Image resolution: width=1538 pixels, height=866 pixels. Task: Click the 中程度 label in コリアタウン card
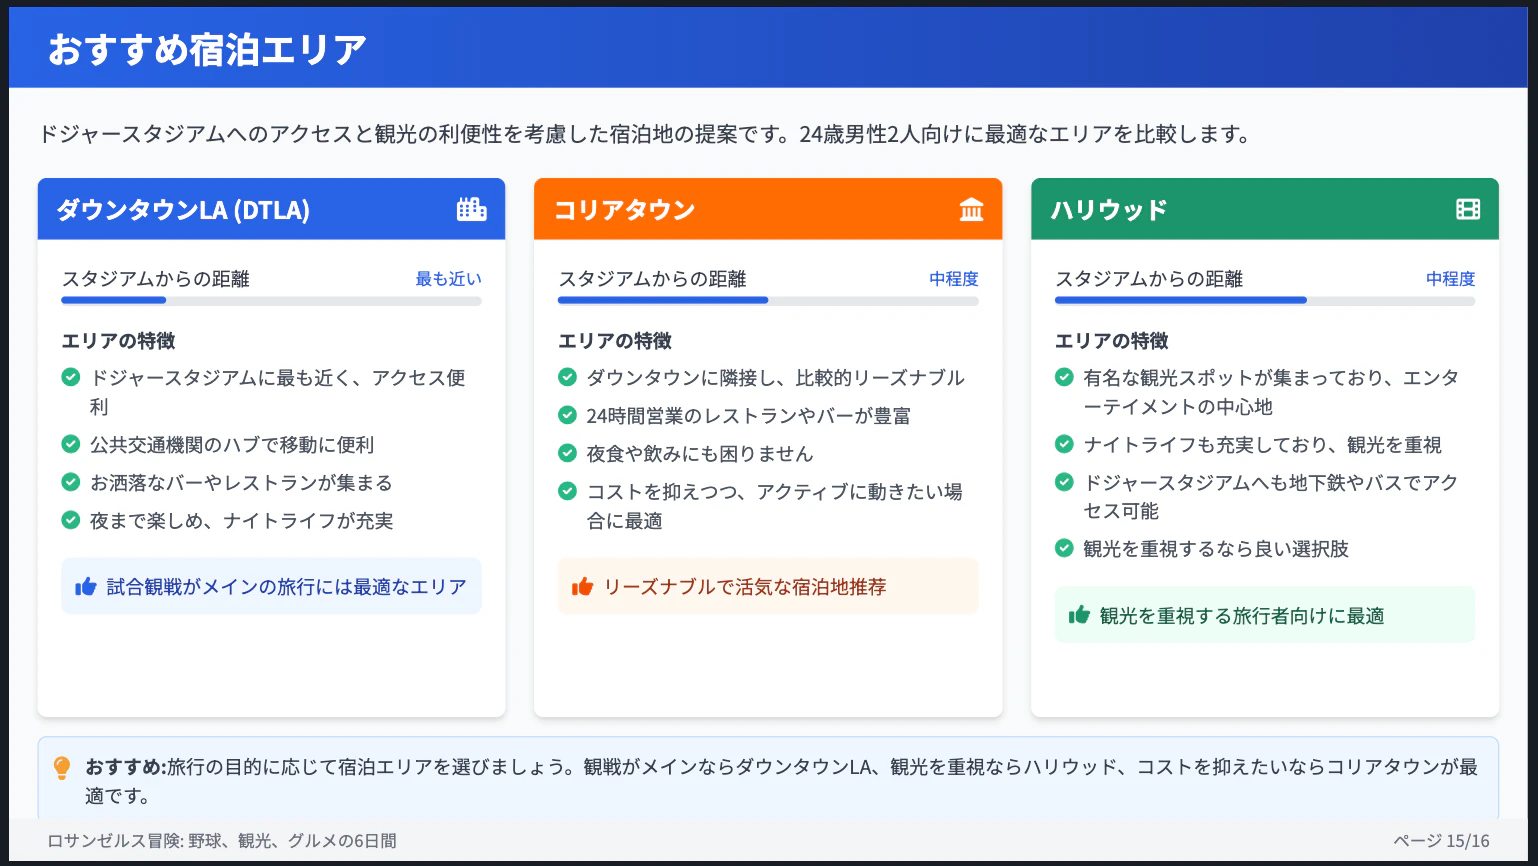click(x=954, y=279)
